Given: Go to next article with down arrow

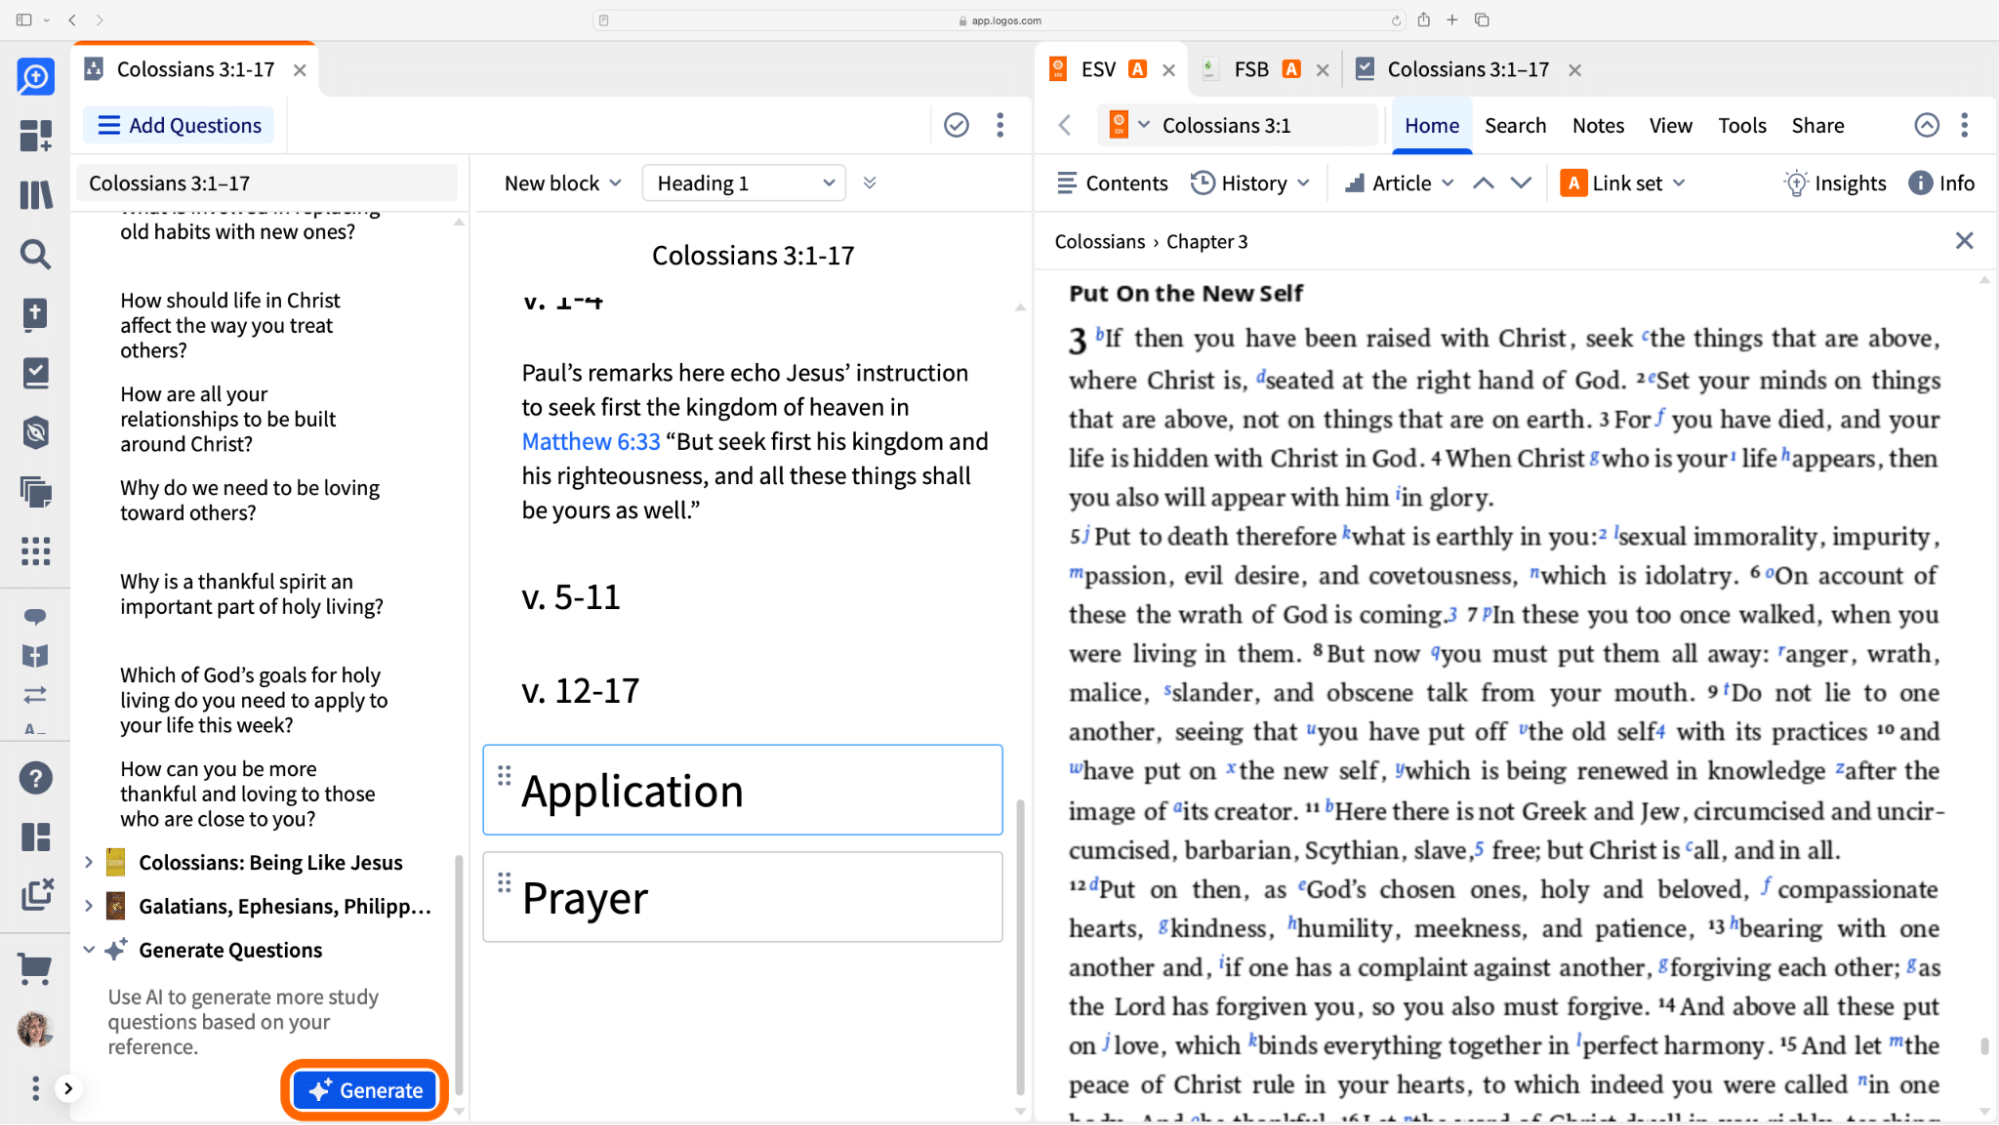Looking at the screenshot, I should click(x=1521, y=183).
